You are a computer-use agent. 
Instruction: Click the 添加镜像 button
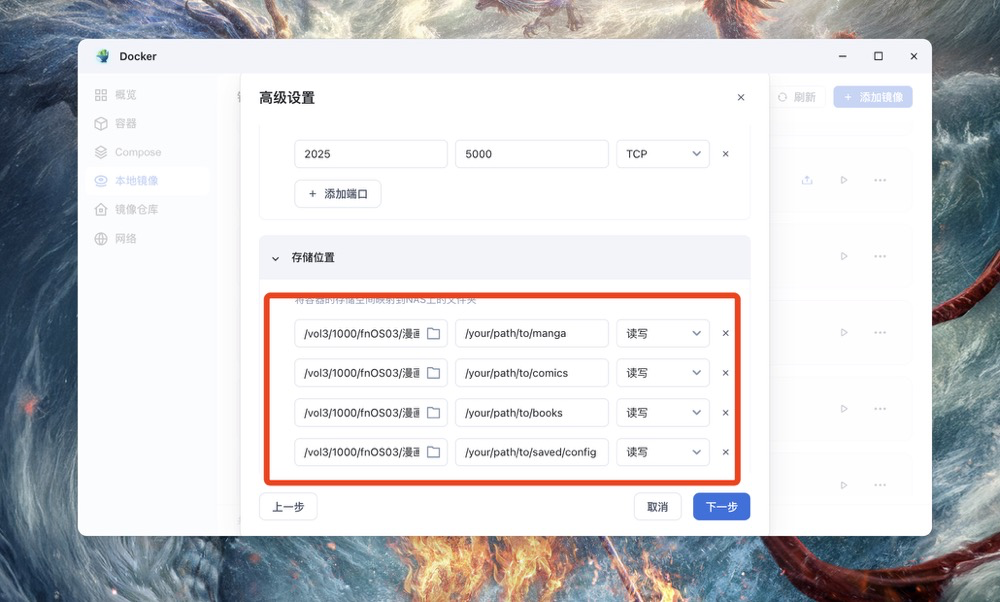(x=873, y=98)
